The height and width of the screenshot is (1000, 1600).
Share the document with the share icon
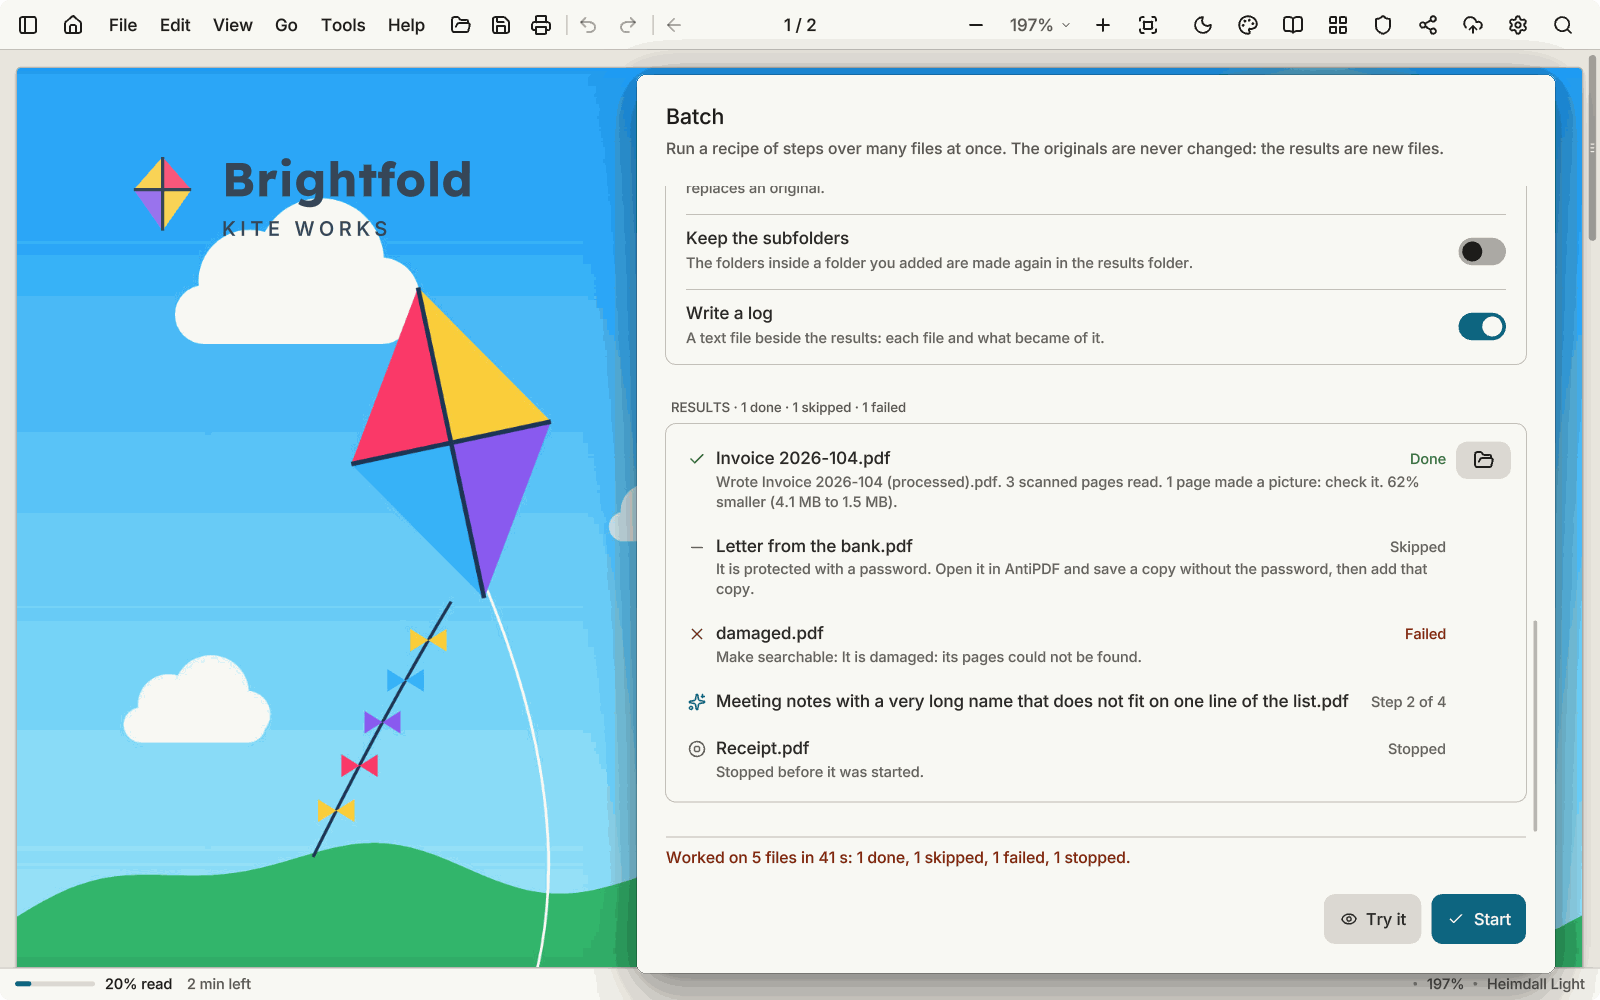pyautogui.click(x=1428, y=25)
